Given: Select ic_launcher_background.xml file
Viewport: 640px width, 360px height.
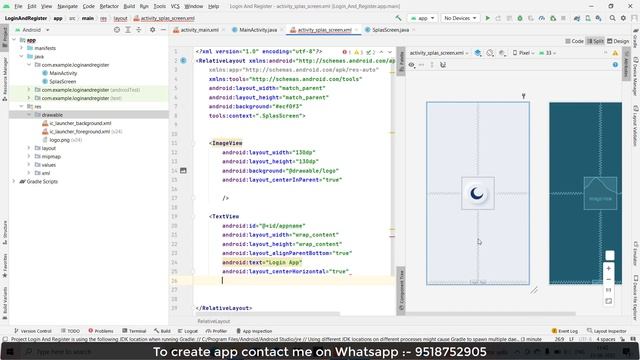Looking at the screenshot, I should (x=80, y=123).
